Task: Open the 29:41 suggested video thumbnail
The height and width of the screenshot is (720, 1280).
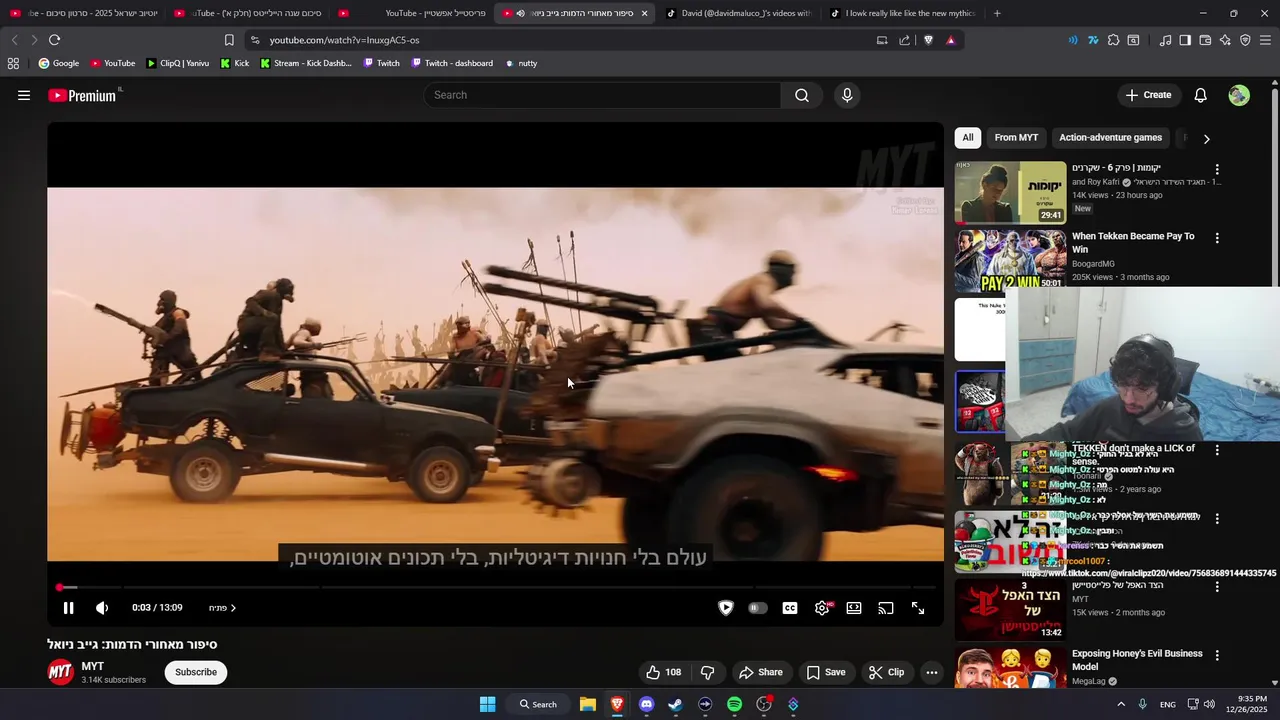Action: click(x=1010, y=192)
